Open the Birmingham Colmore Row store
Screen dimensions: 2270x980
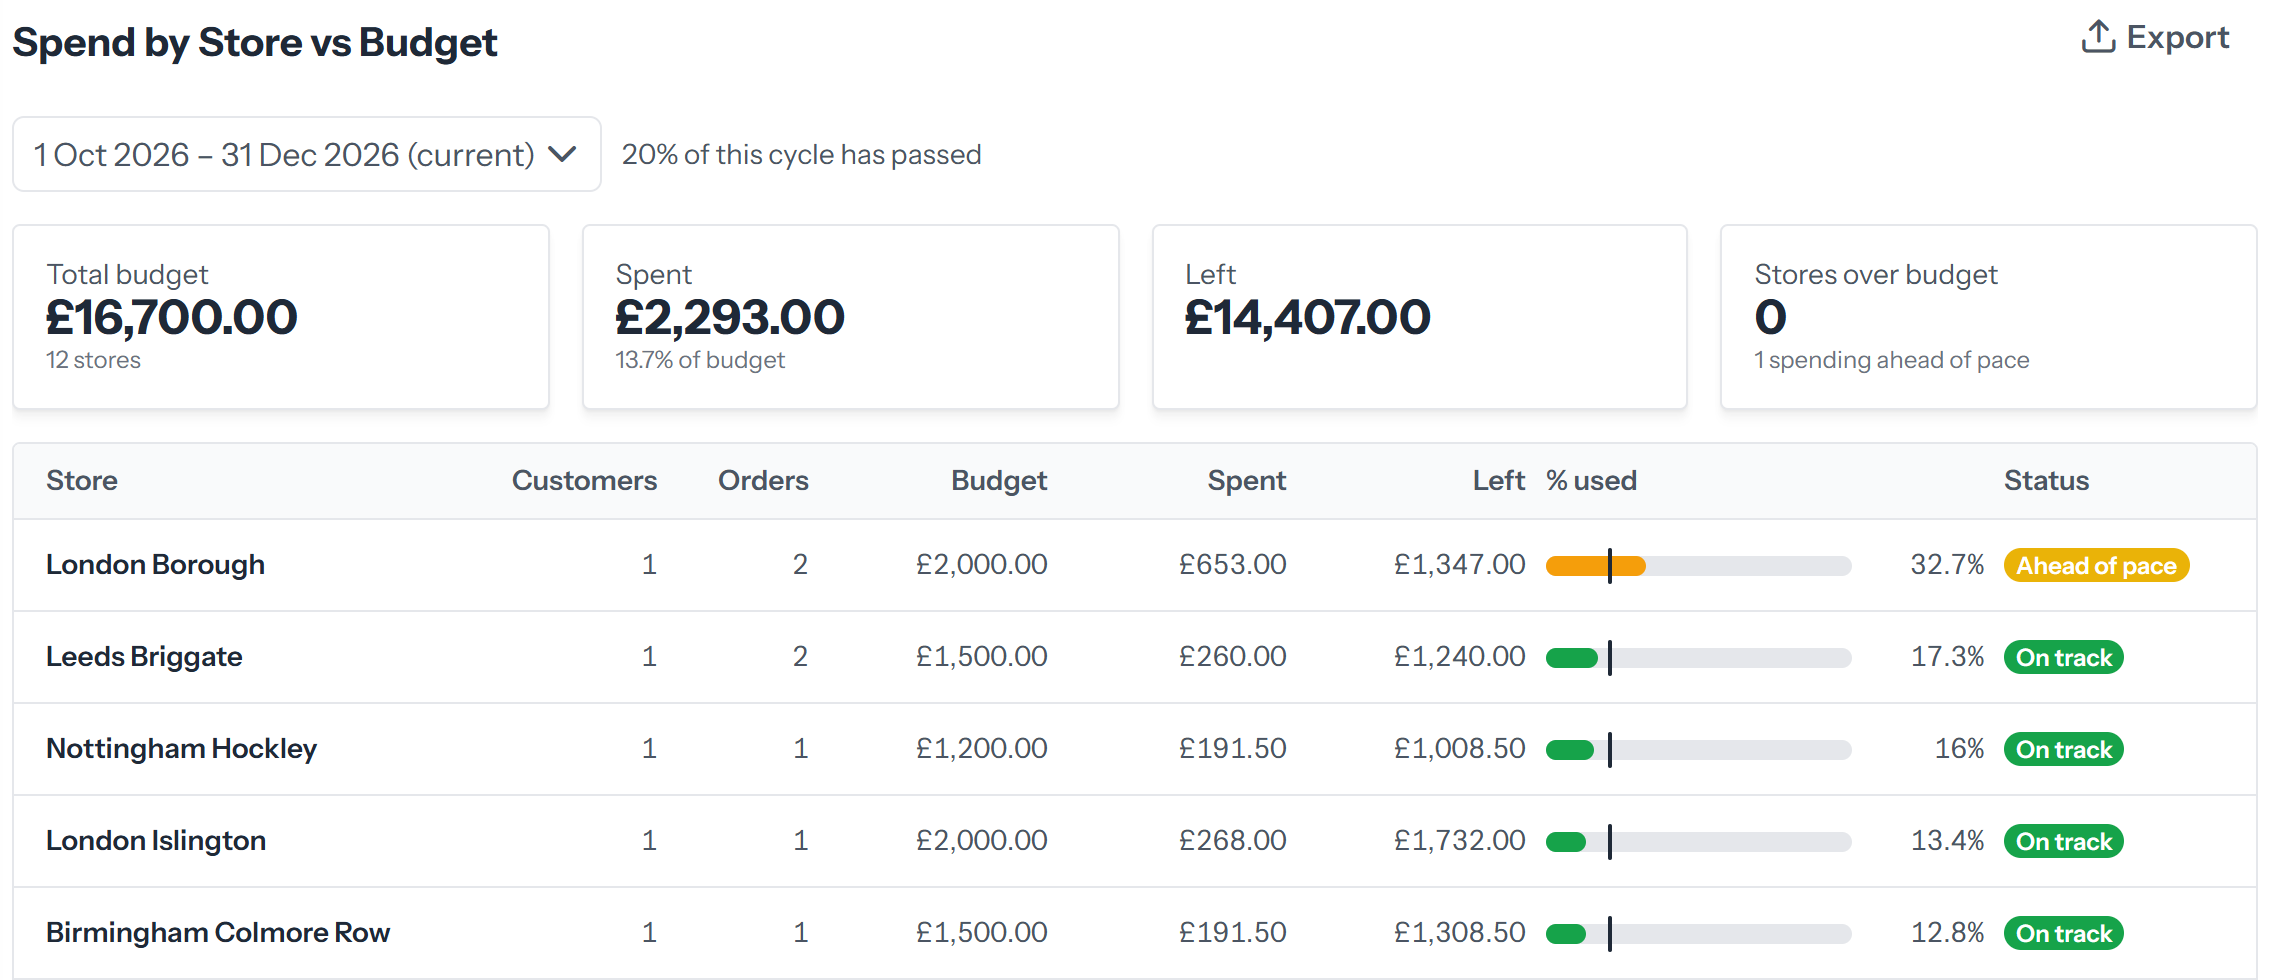1135,933
